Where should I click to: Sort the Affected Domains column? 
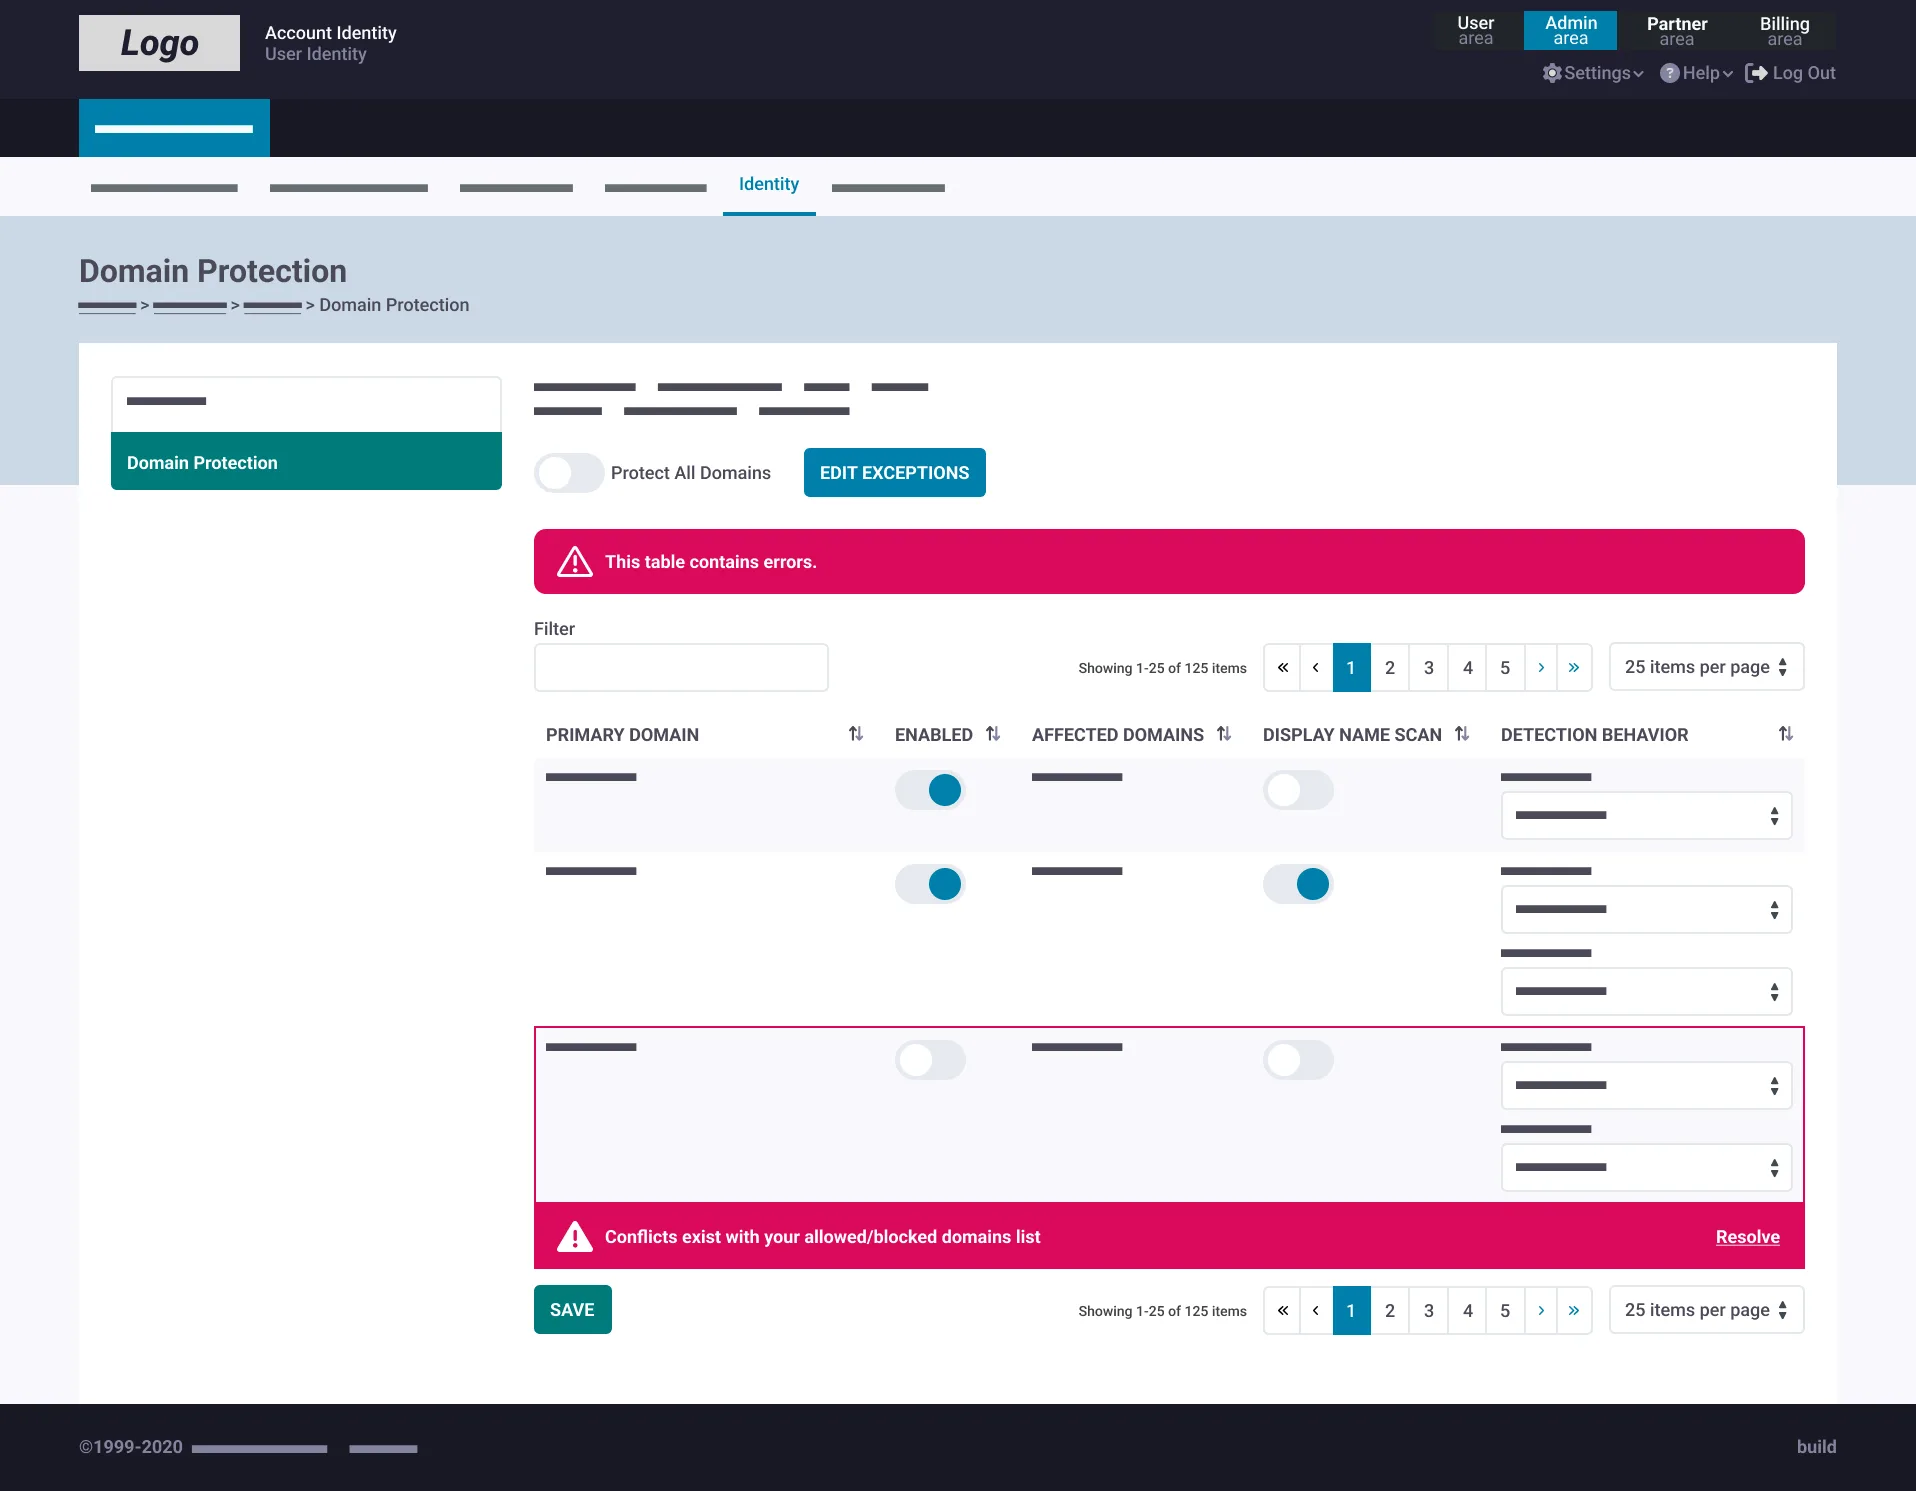pyautogui.click(x=1224, y=734)
